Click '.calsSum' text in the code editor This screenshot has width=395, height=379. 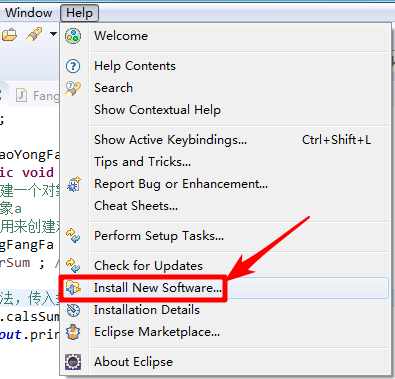pyautogui.click(x=30, y=317)
